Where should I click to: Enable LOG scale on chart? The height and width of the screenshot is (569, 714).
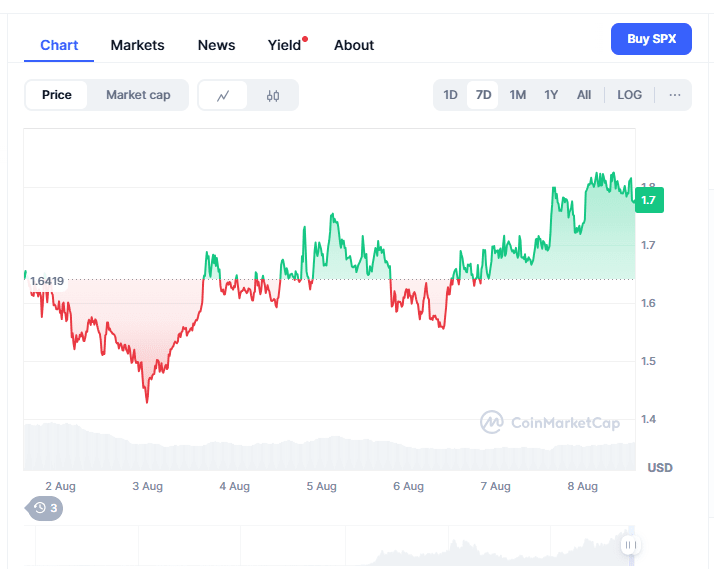tap(630, 95)
